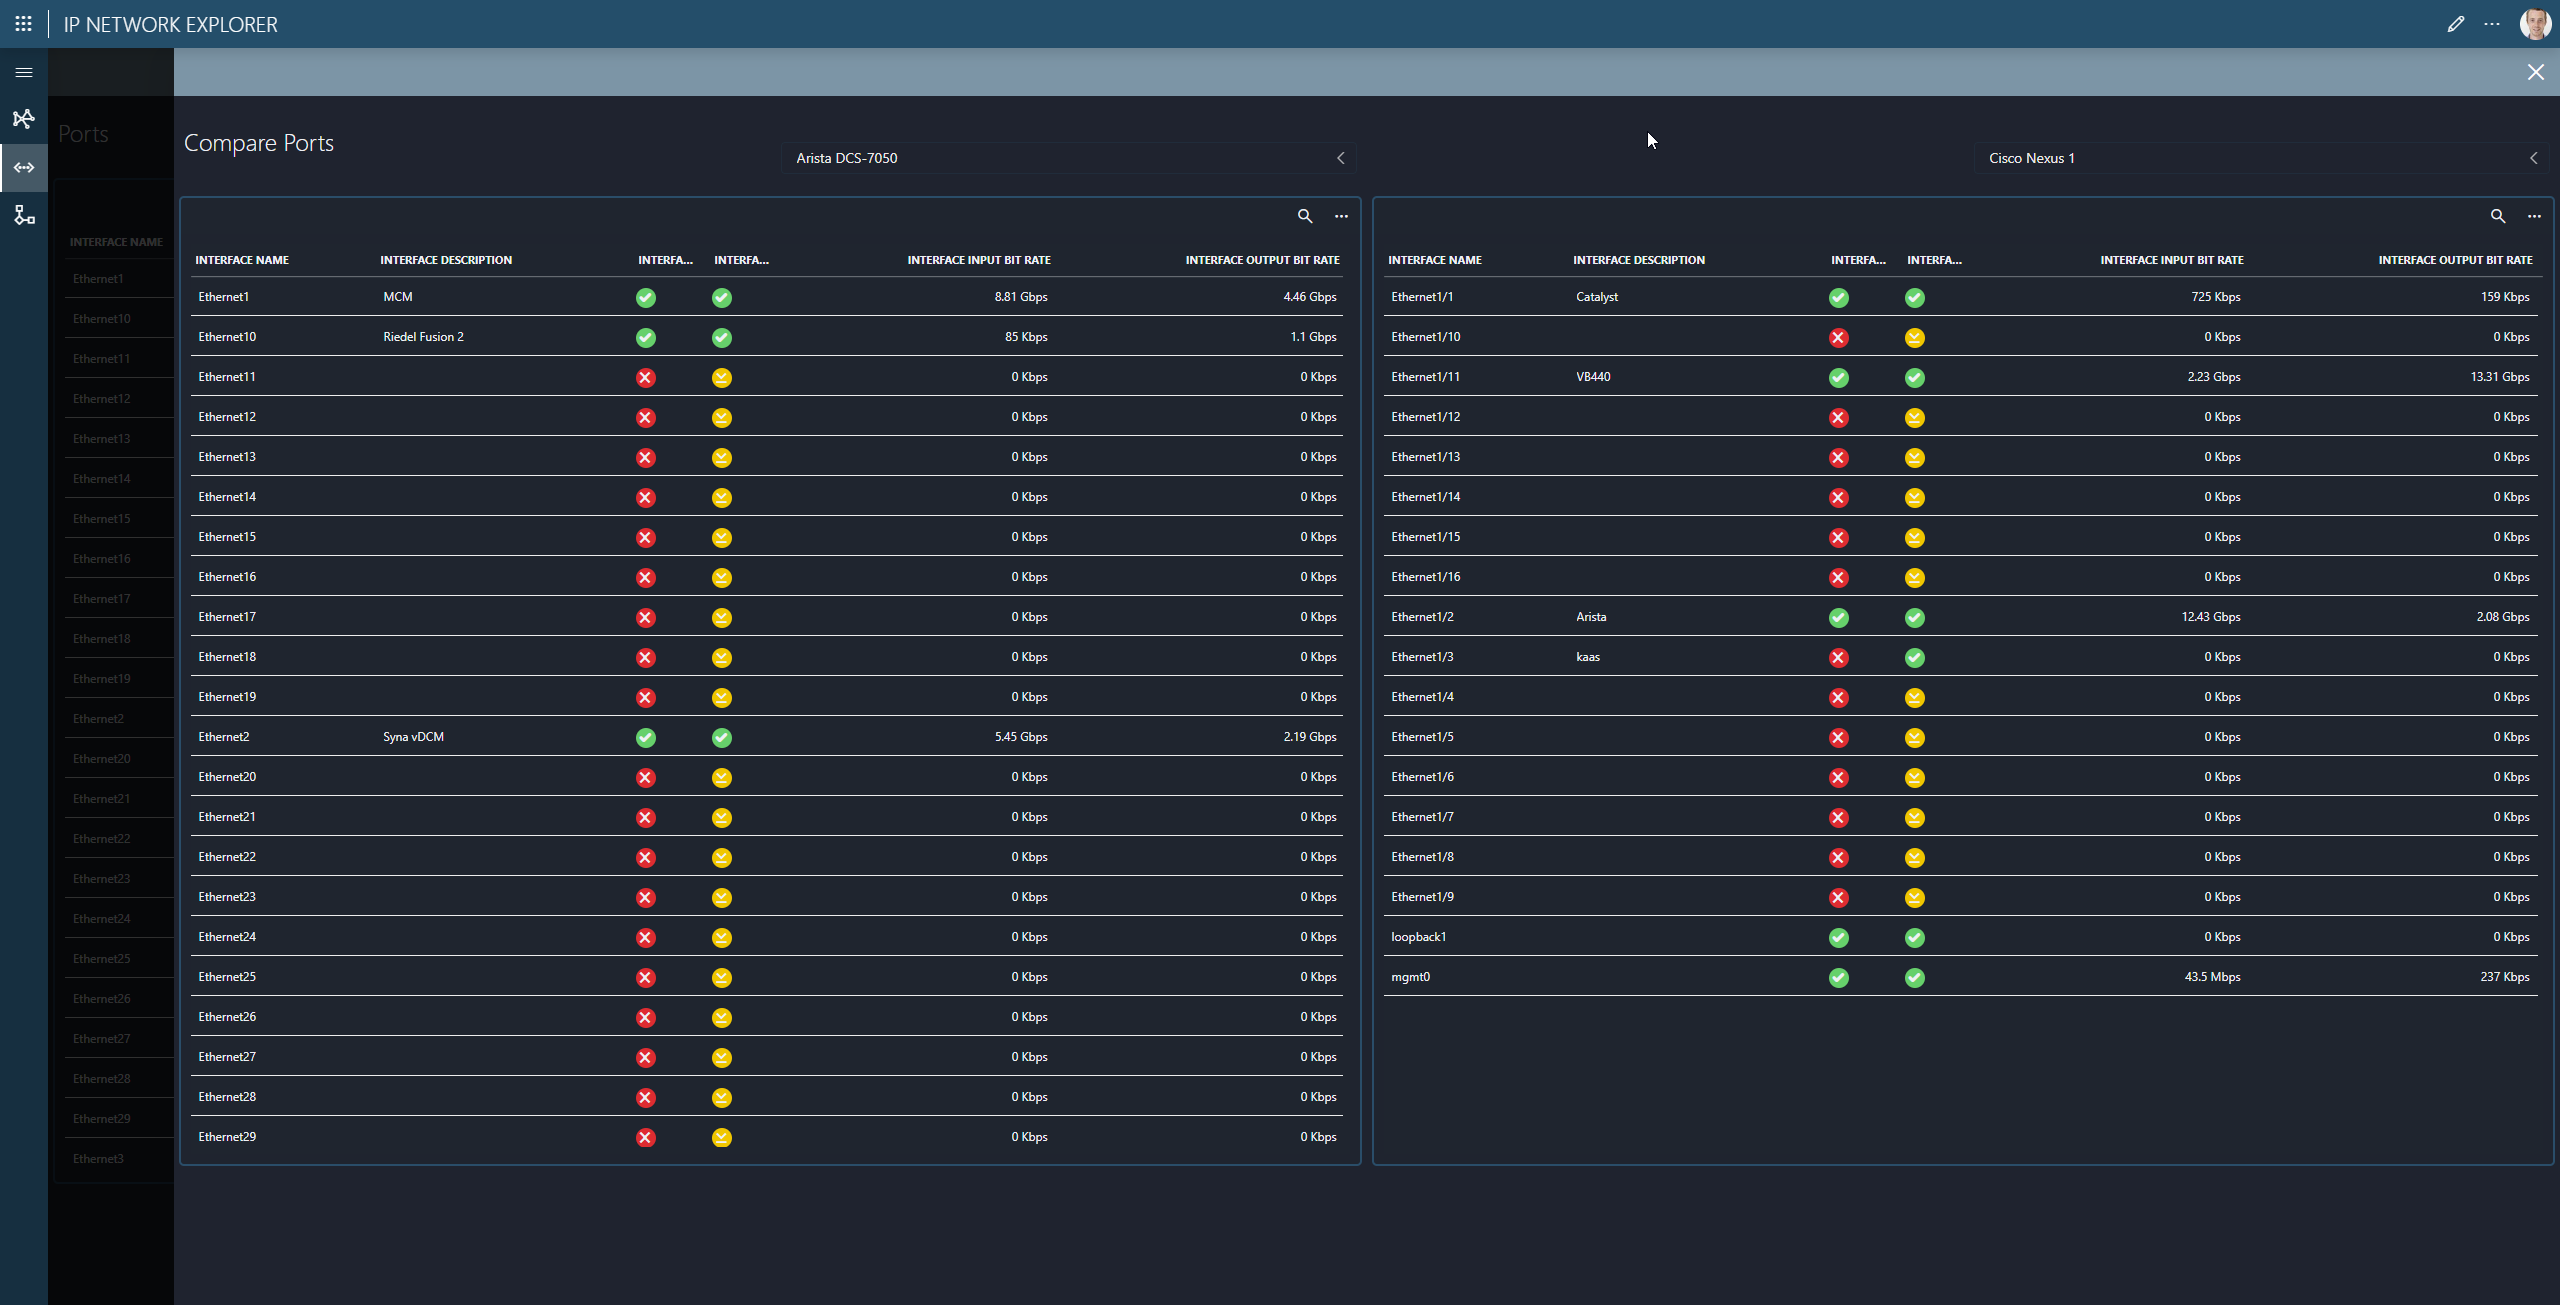Click green status icon for Ethernet1/1 Catalyst
This screenshot has width=2560, height=1305.
[x=1839, y=298]
